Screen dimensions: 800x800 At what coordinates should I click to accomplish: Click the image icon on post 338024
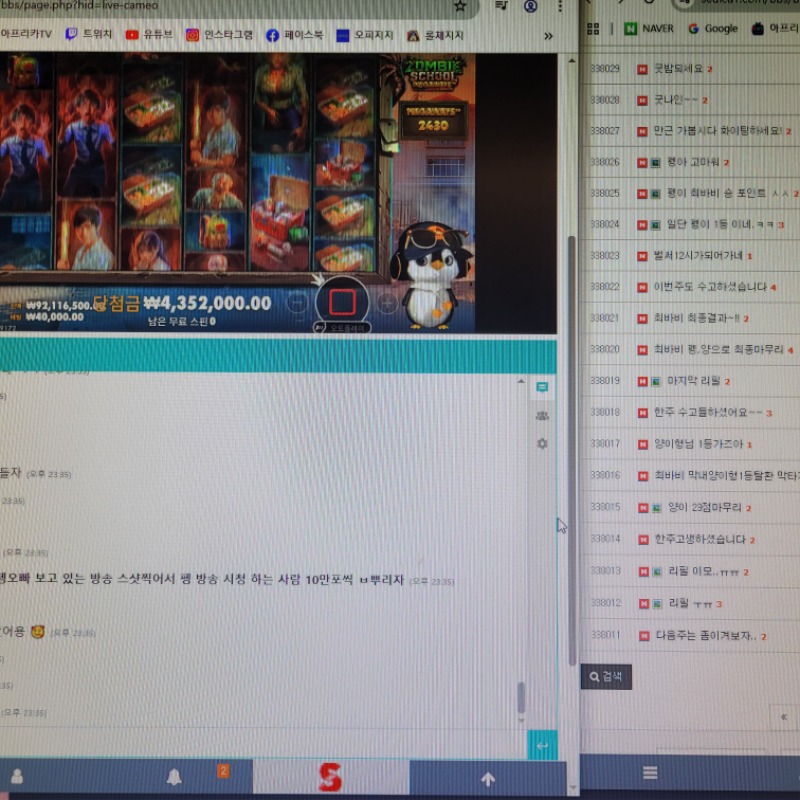[656, 224]
